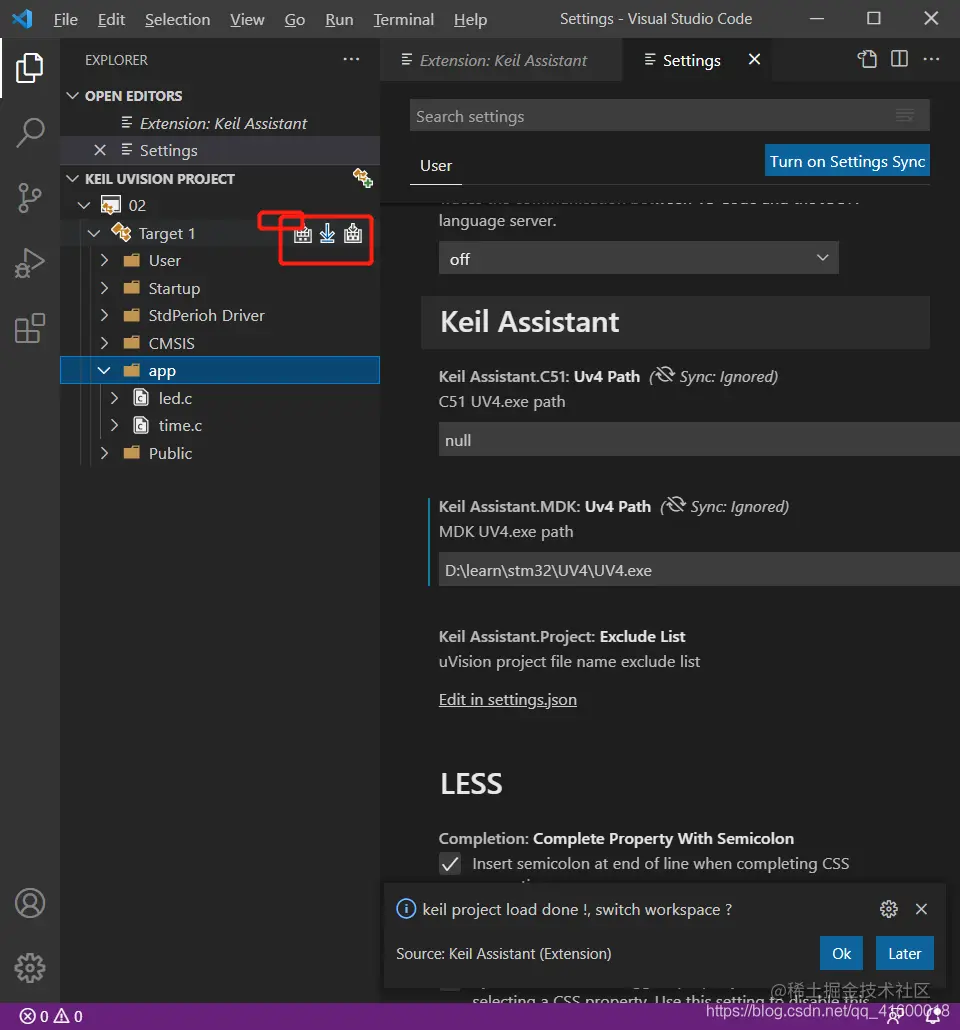
Task: Select the User settings tab
Action: [436, 166]
